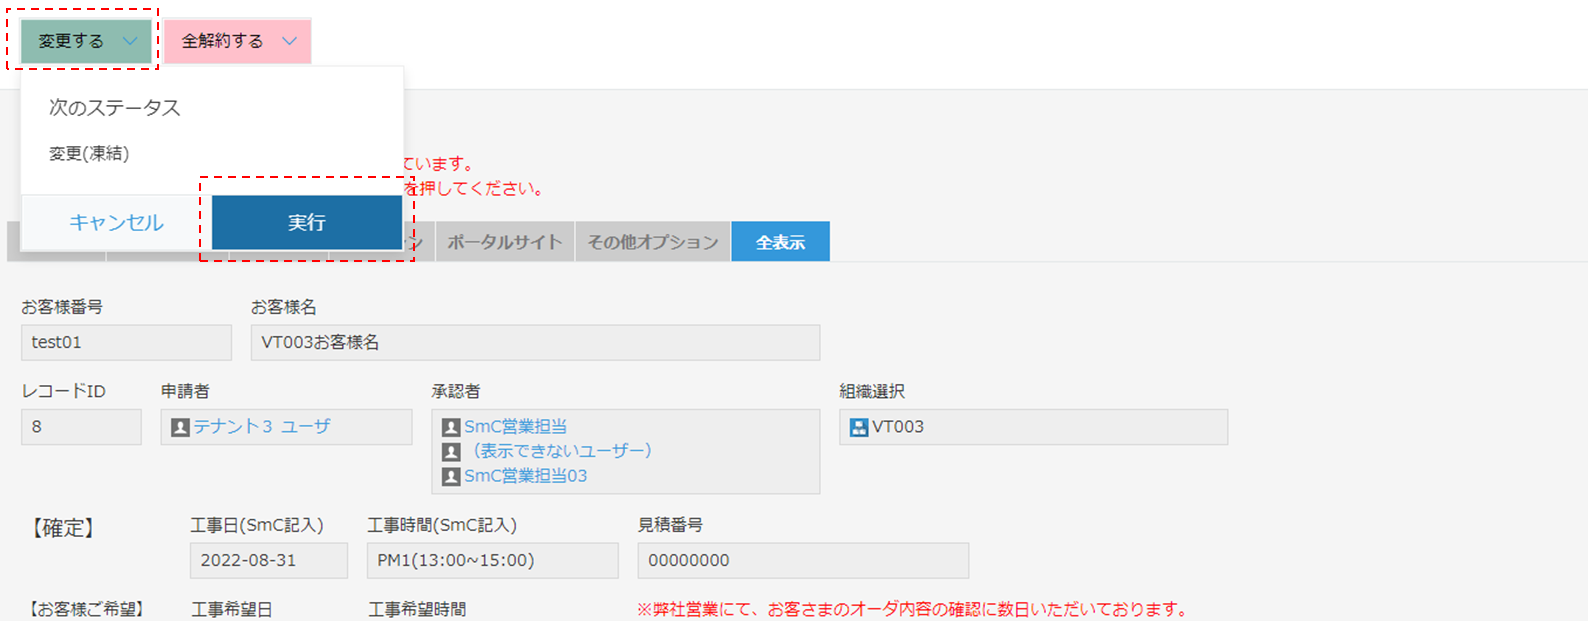Switch to the その他オプション tab
The width and height of the screenshot is (1588, 621).
653,242
